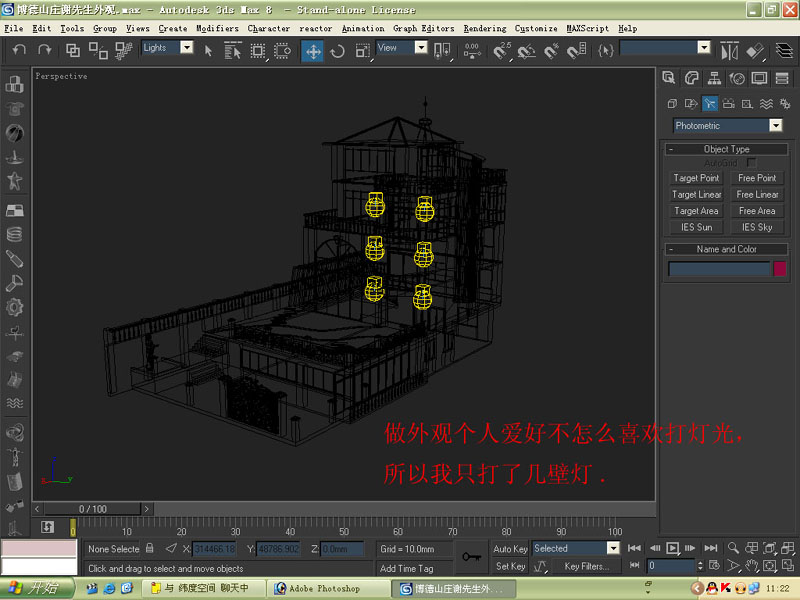This screenshot has height=600, width=800.
Task: Toggle the Percent Snap button
Action: pos(551,51)
